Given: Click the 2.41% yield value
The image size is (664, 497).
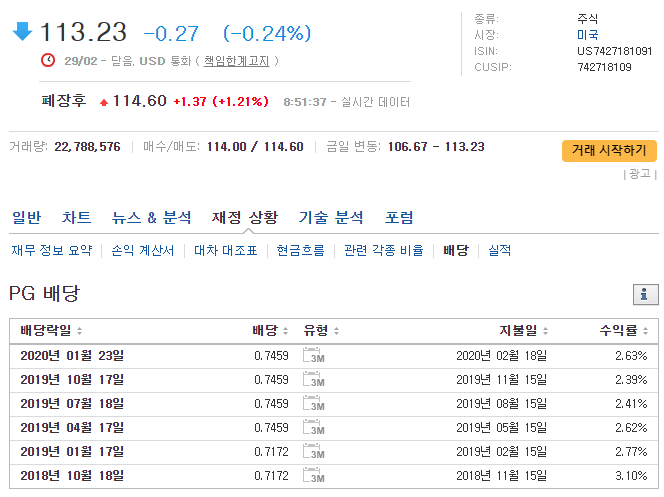Looking at the screenshot, I should point(631,404).
